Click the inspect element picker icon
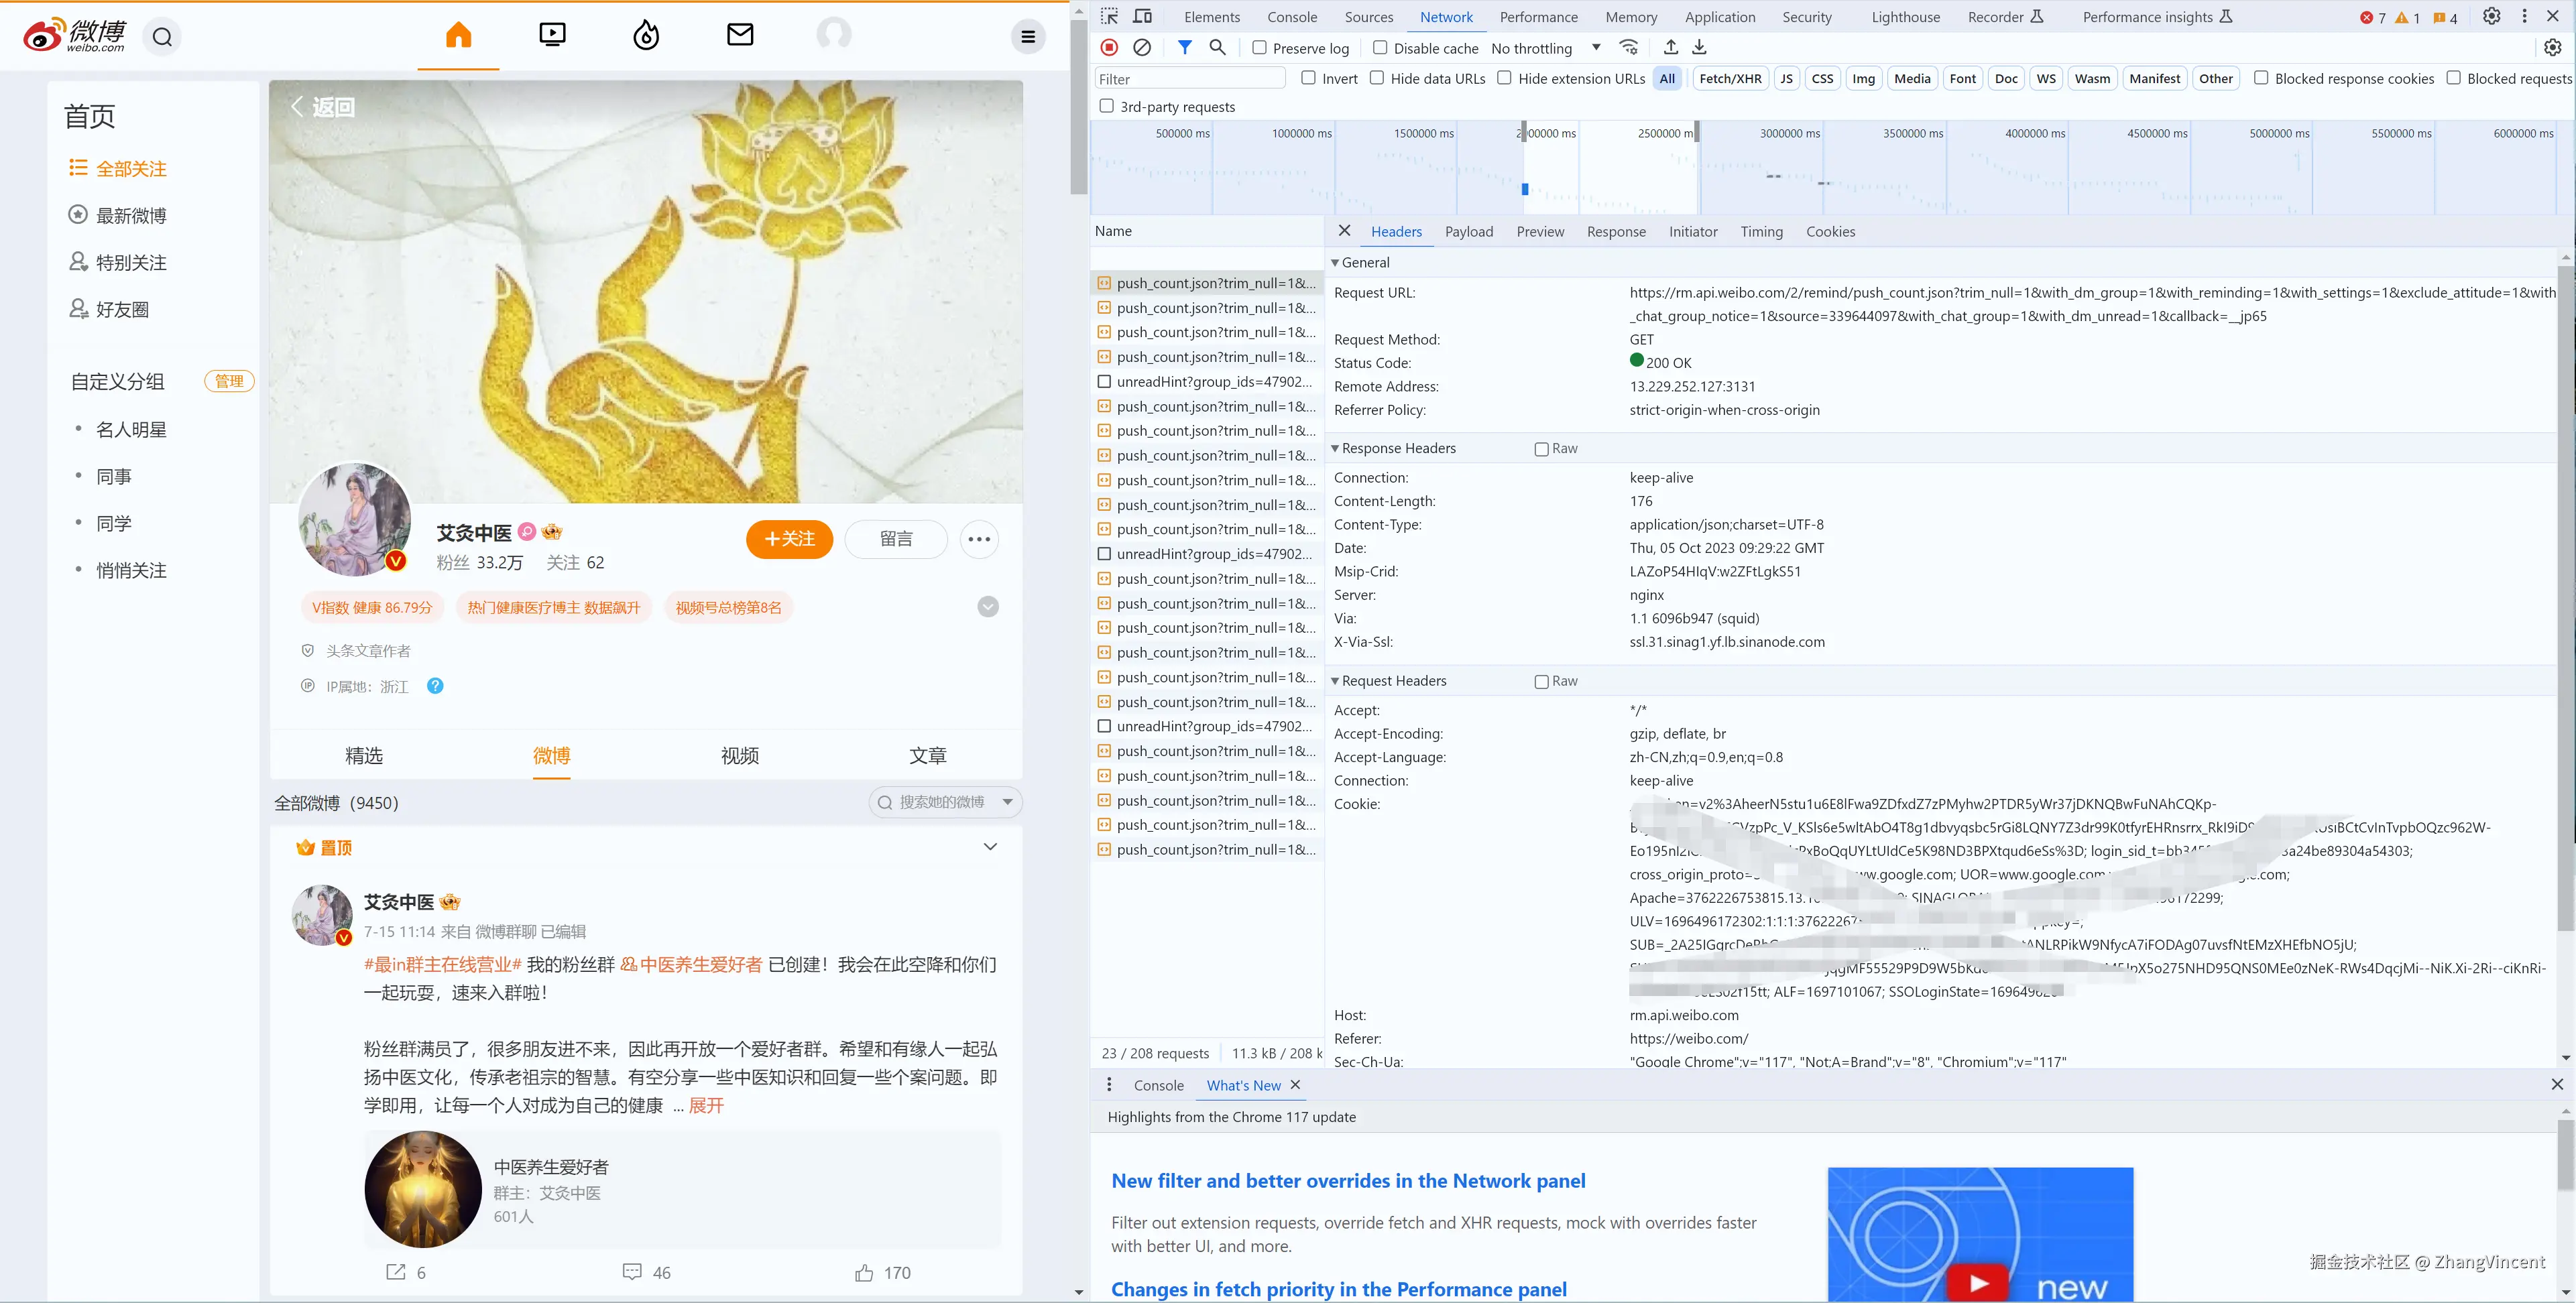Viewport: 2576px width, 1303px height. (1109, 16)
